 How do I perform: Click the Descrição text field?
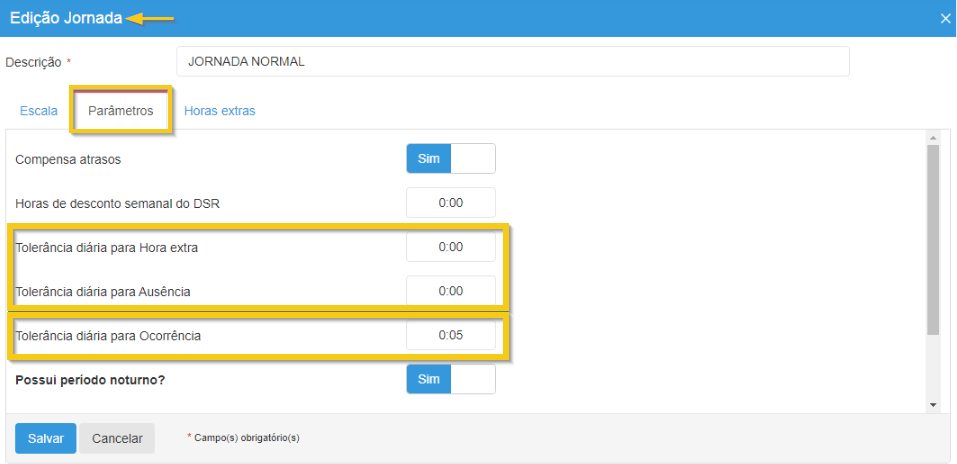coord(512,61)
